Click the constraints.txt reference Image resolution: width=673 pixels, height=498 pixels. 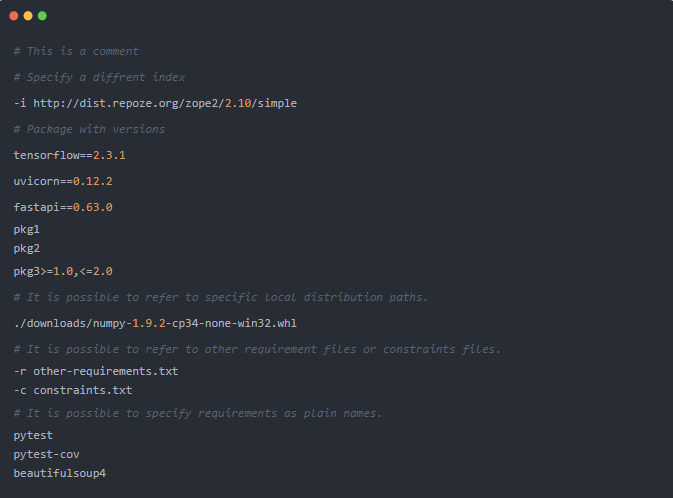point(82,390)
